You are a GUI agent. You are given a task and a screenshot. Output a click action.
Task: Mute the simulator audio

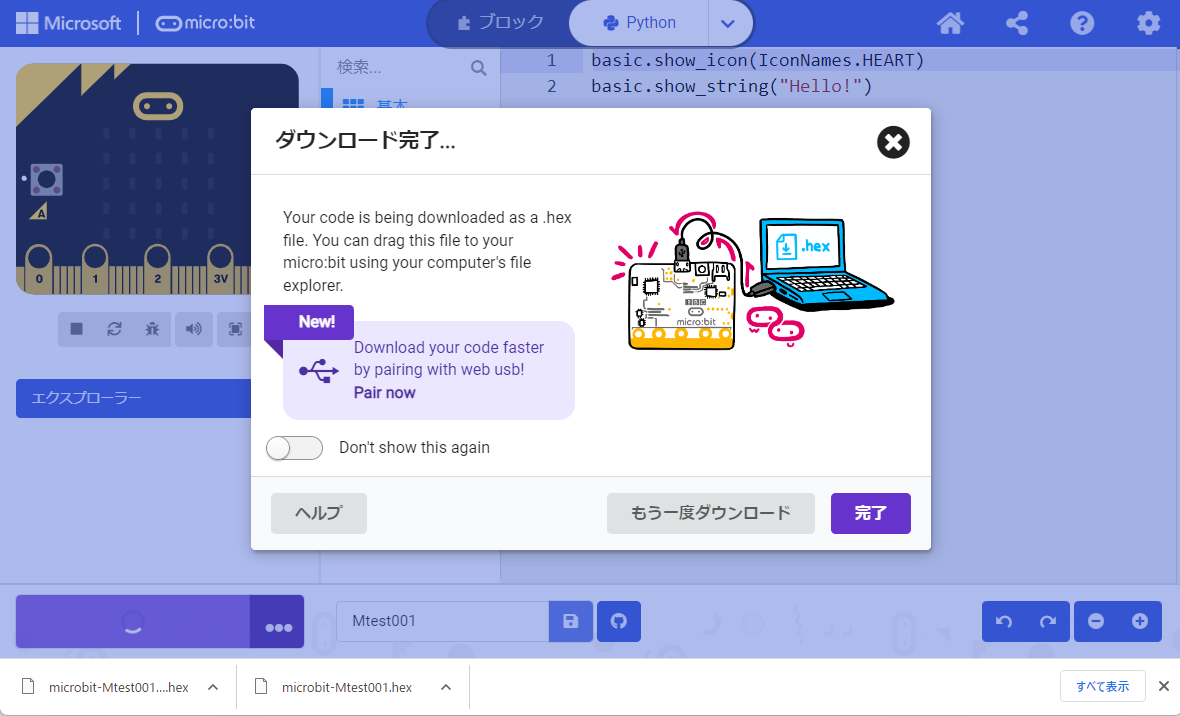(193, 329)
